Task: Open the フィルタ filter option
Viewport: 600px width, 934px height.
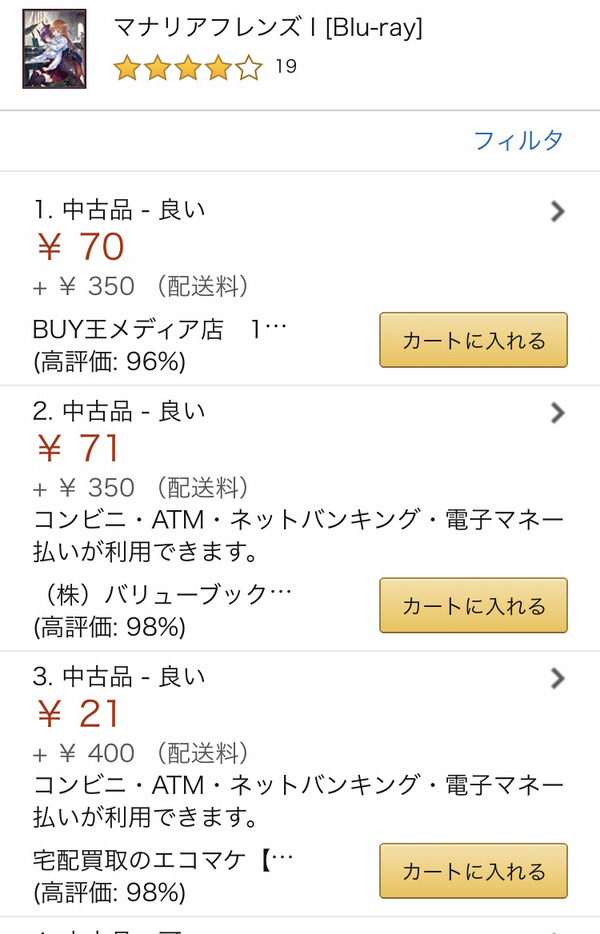Action: pos(518,141)
